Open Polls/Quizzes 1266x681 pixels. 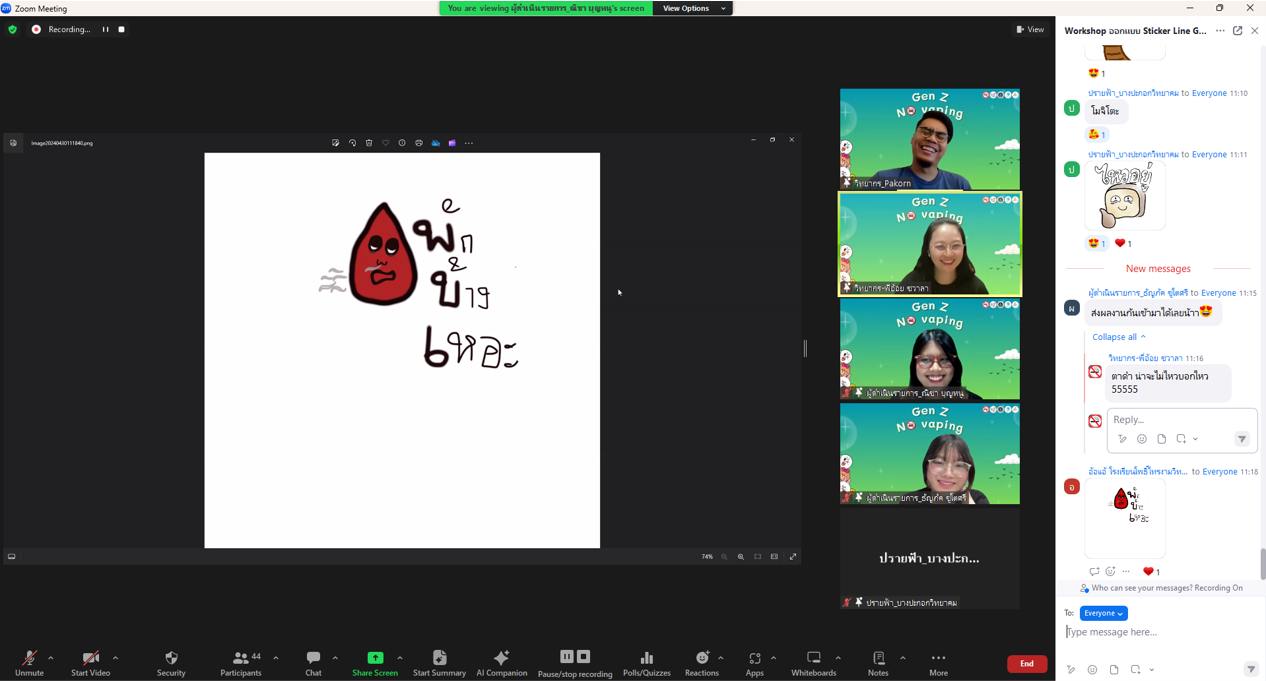(x=646, y=662)
